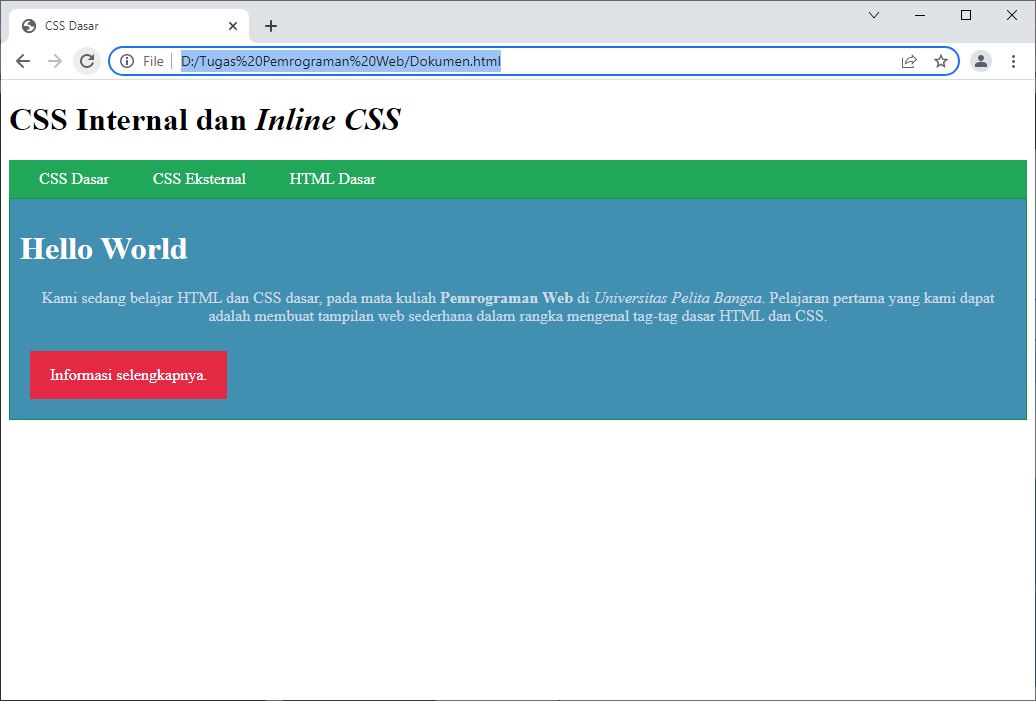This screenshot has height=701, width=1036.
Task: Open the three-dot browser menu
Action: [x=1015, y=61]
